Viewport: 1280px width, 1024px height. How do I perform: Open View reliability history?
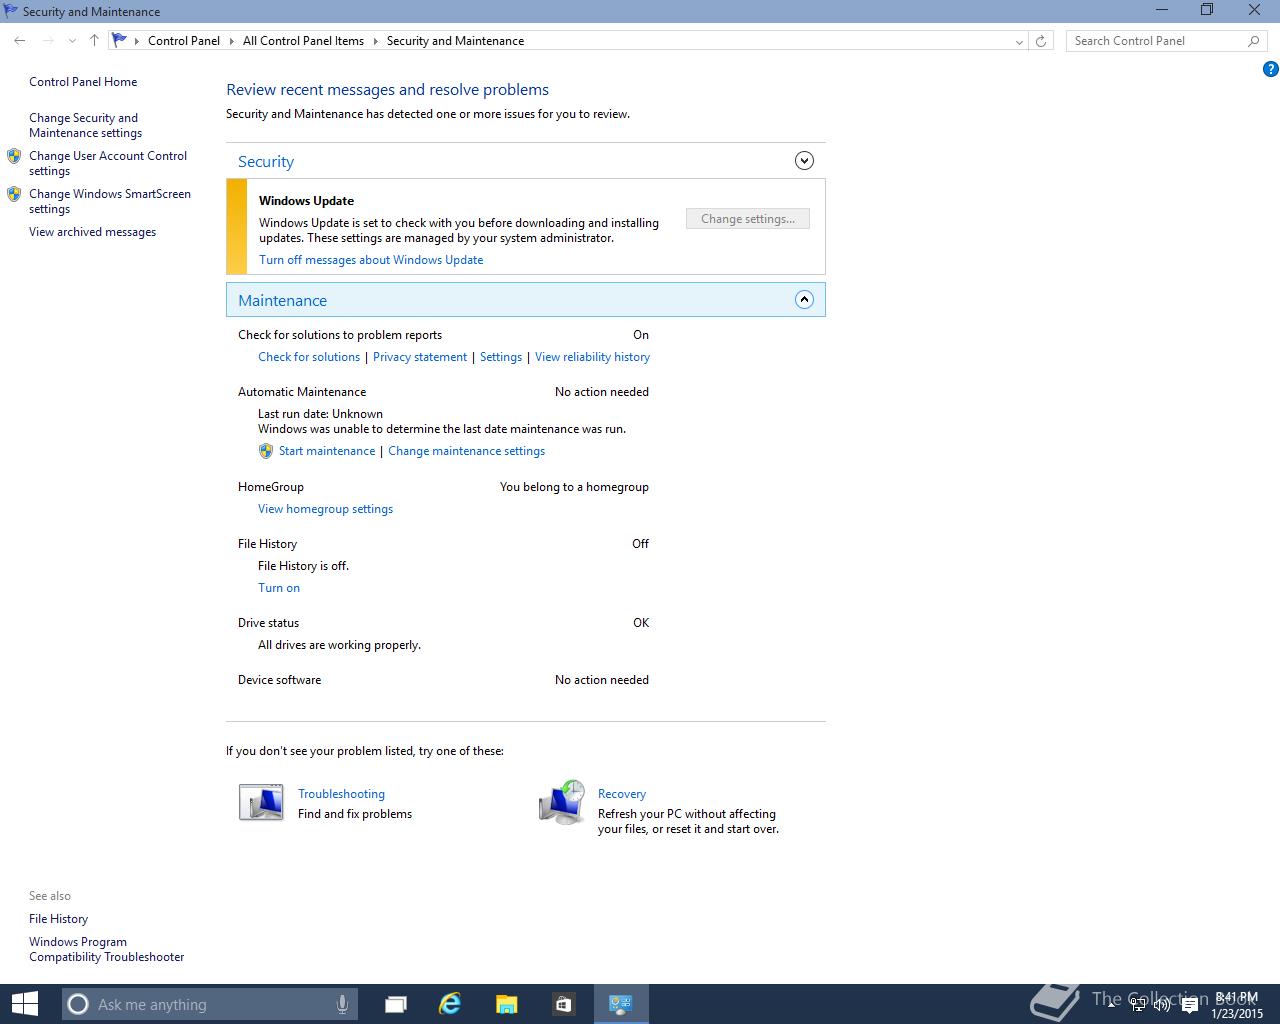coord(592,357)
